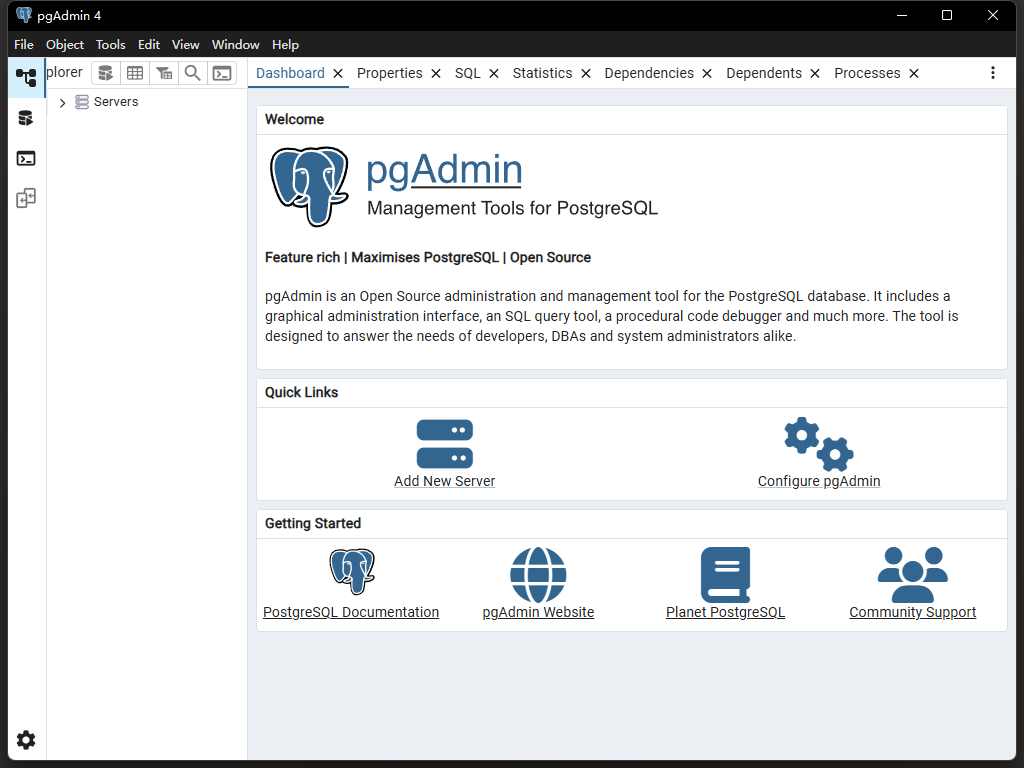1024x768 pixels.
Task: Open the Window menu
Action: point(236,44)
